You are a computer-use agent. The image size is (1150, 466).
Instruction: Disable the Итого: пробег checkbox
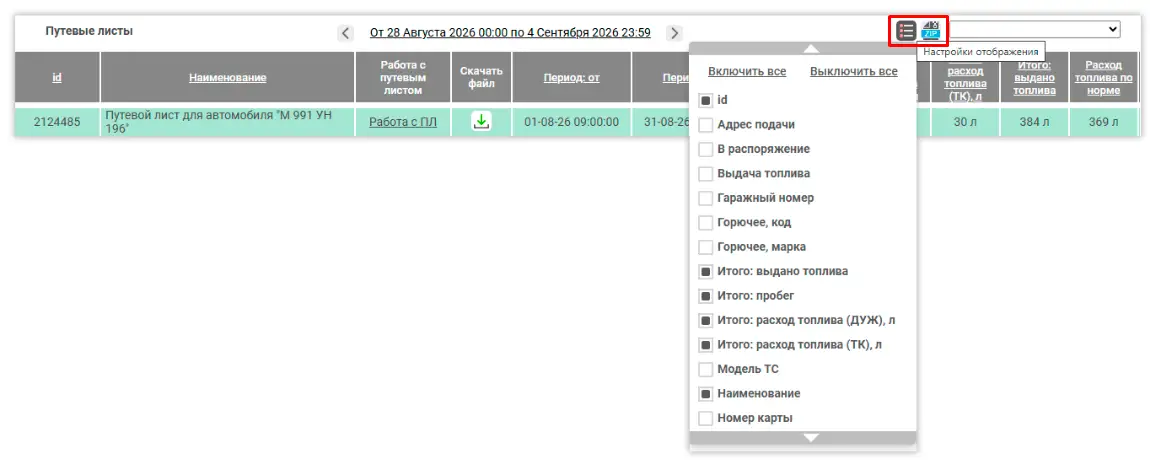[x=706, y=296]
